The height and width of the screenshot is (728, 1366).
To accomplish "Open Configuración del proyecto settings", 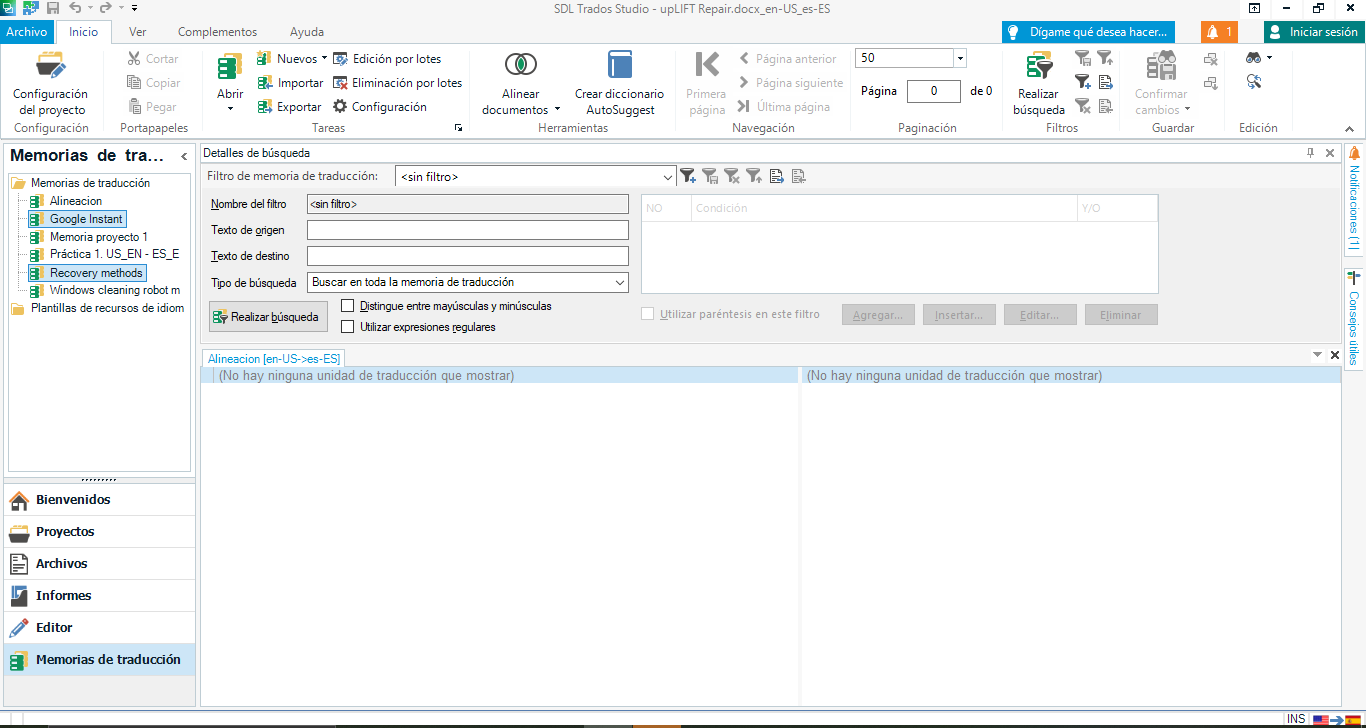I will tap(50, 67).
